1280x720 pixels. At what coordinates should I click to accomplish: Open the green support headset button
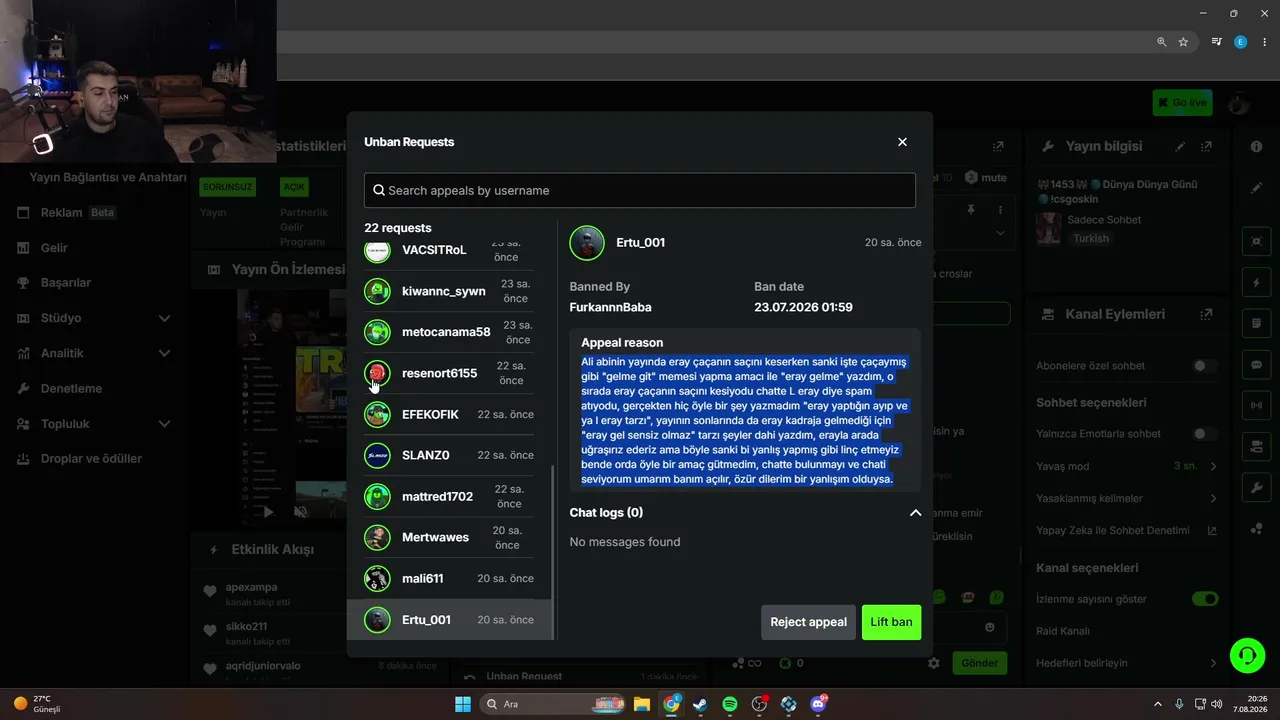click(x=1247, y=656)
